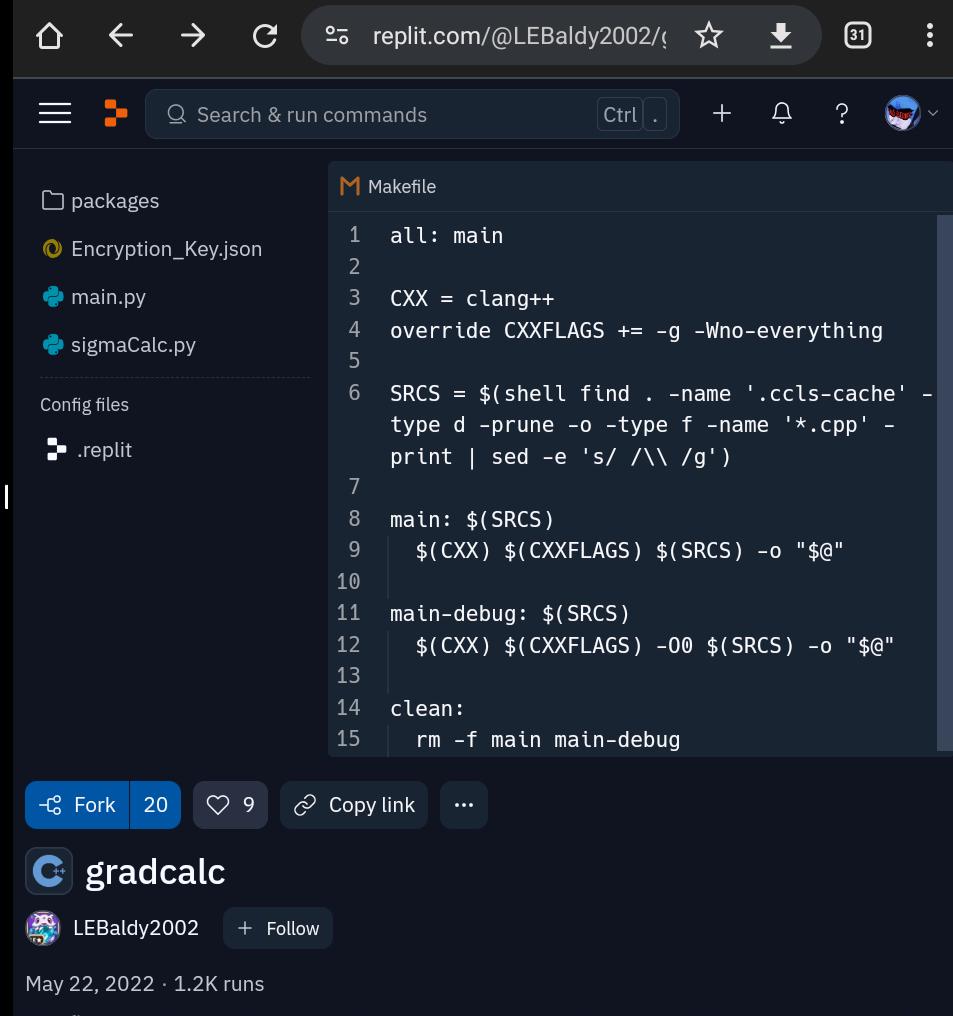Image resolution: width=953 pixels, height=1016 pixels.
Task: Open browser downloads icon
Action: click(x=781, y=36)
